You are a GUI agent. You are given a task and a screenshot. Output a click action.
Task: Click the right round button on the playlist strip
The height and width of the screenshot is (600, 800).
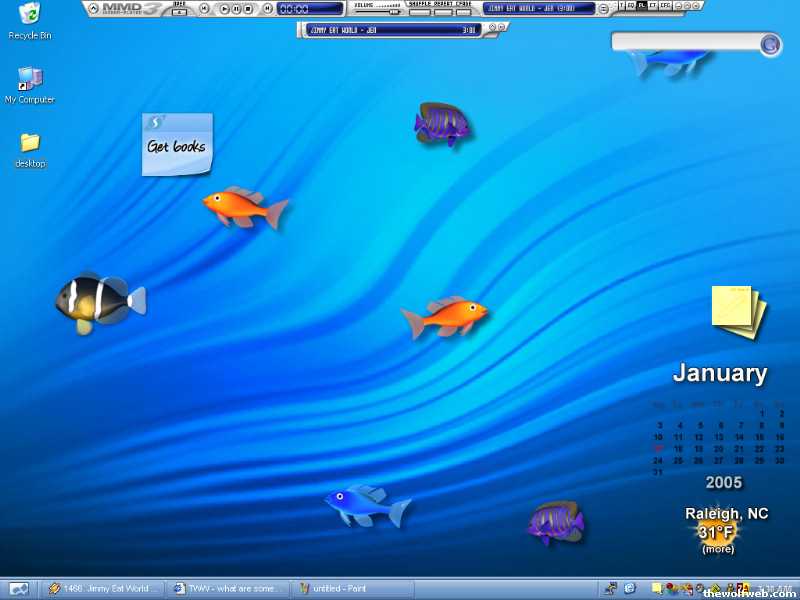click(501, 27)
